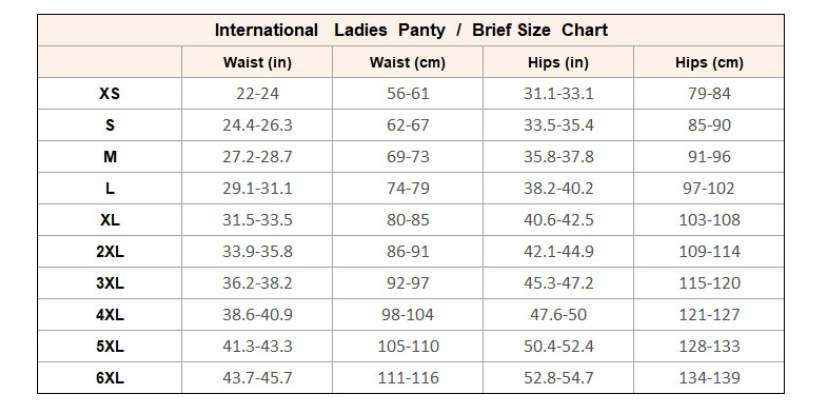This screenshot has height=401, width=825.
Task: Click the 6XL size row label
Action: point(110,378)
